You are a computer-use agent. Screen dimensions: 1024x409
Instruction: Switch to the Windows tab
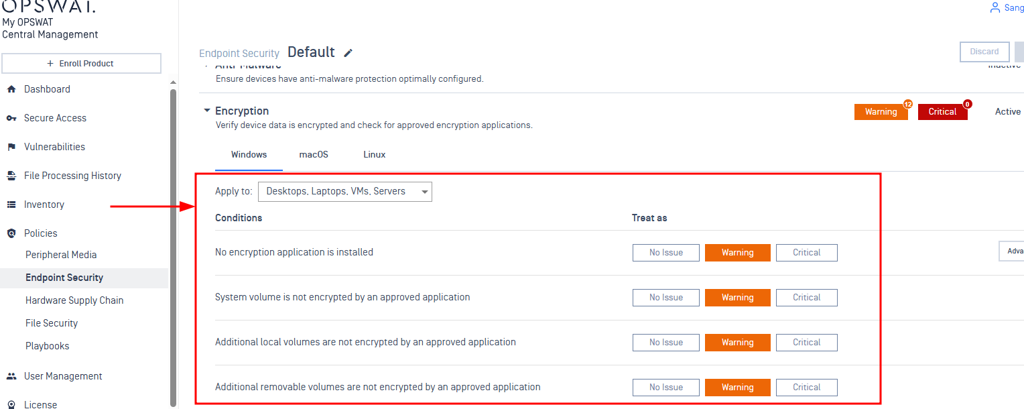pos(249,155)
